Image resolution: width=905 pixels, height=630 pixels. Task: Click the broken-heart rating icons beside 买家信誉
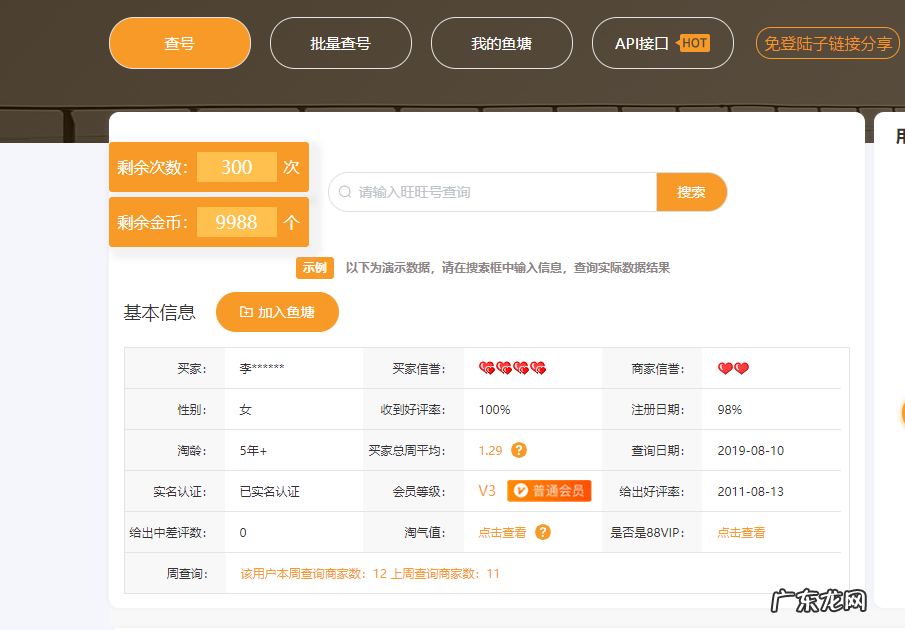coord(513,368)
